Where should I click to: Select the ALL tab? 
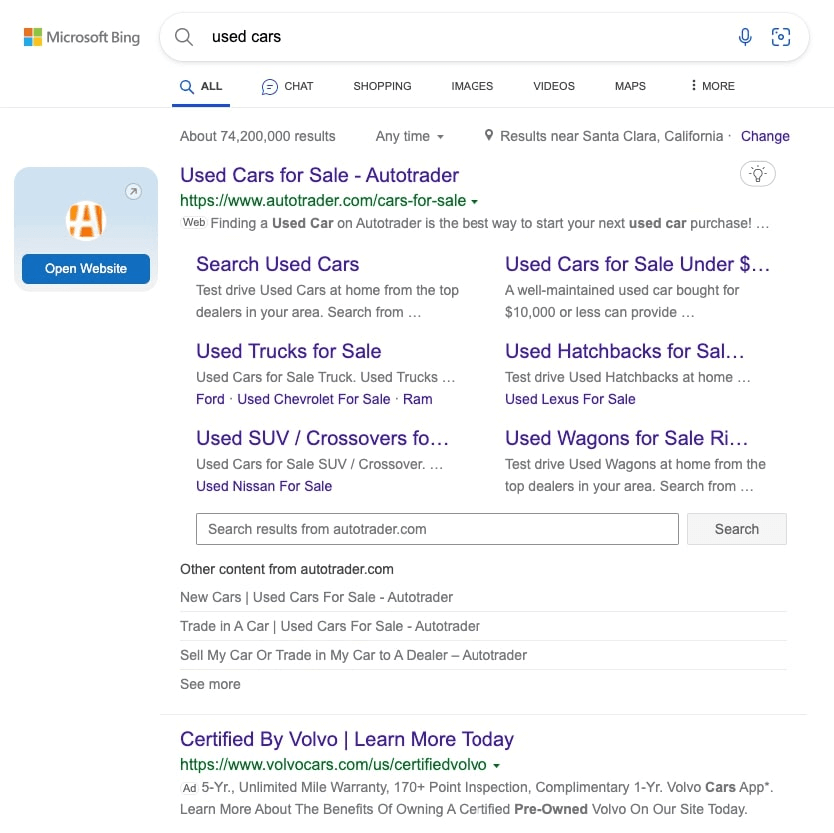click(x=201, y=86)
